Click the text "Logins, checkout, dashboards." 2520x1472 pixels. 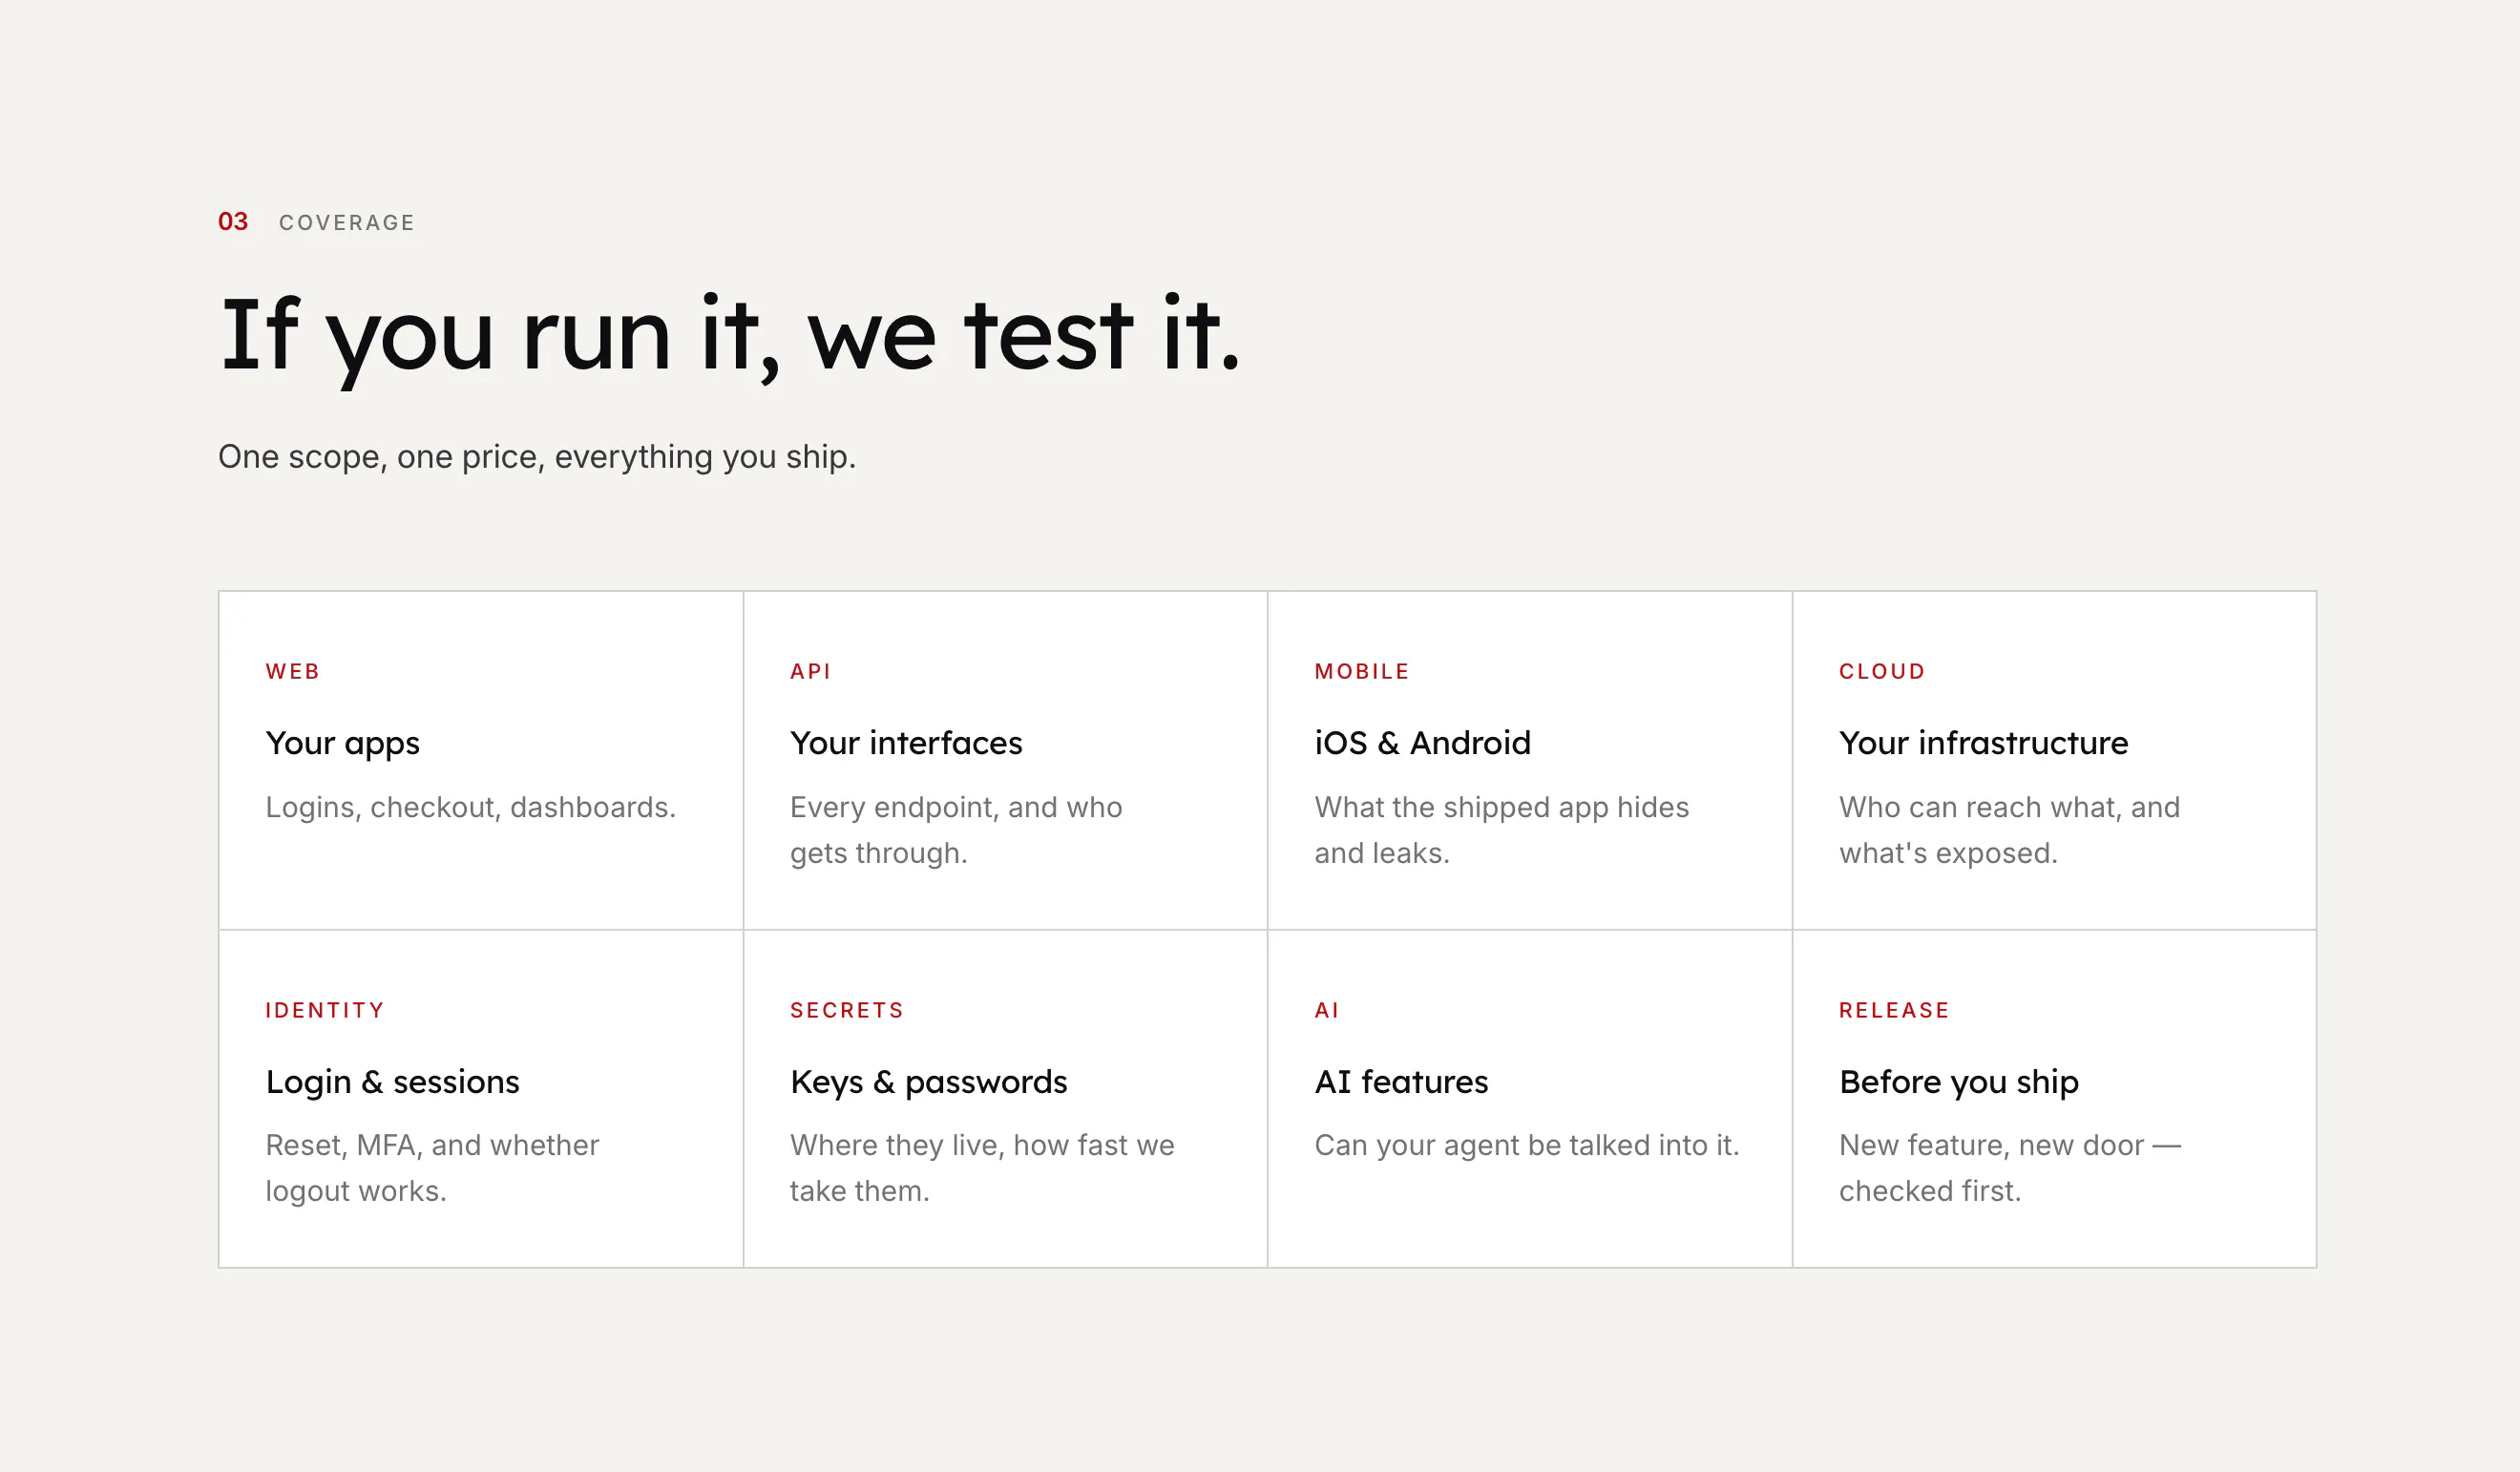click(x=471, y=807)
